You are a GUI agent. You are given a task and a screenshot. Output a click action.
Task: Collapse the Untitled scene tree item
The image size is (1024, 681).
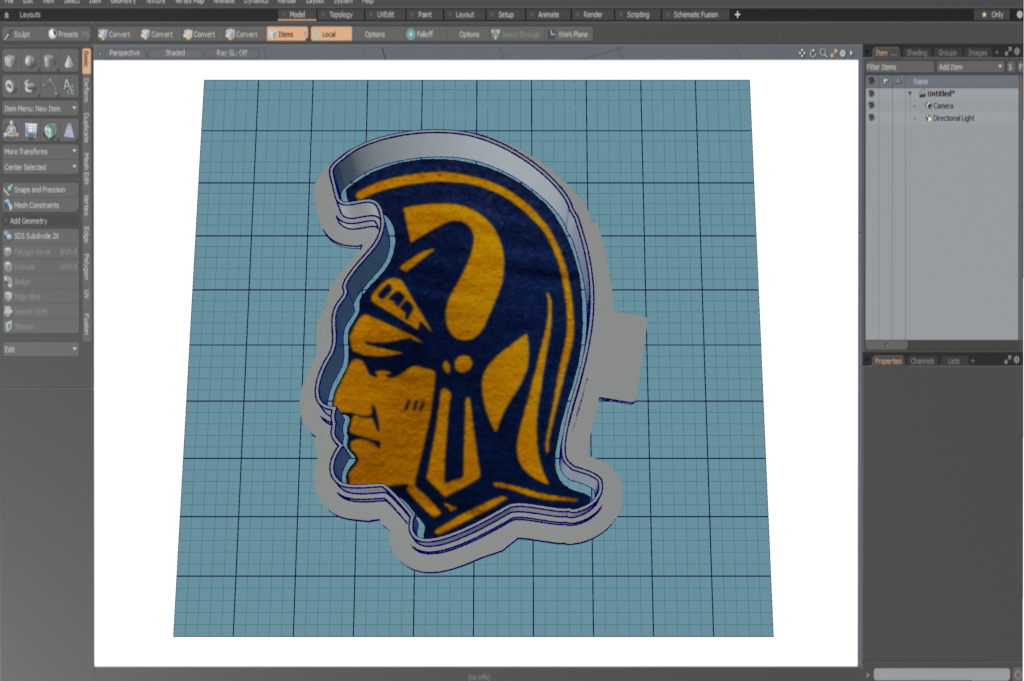point(910,94)
